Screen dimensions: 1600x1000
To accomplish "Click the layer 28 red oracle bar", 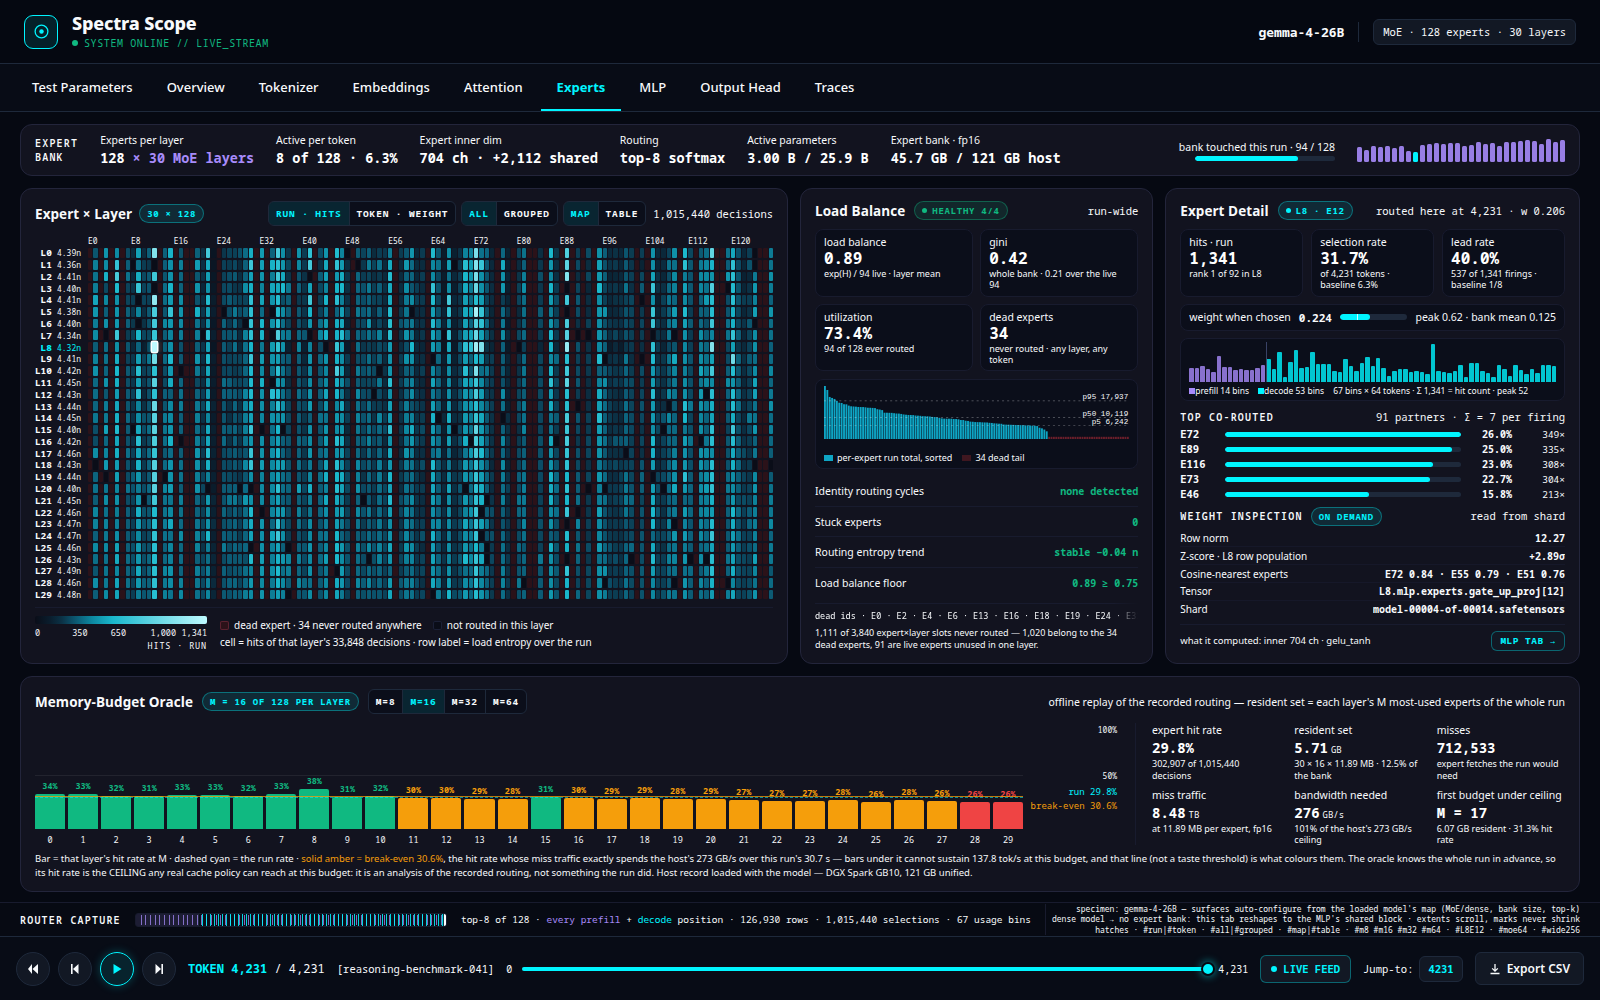I will coord(975,814).
